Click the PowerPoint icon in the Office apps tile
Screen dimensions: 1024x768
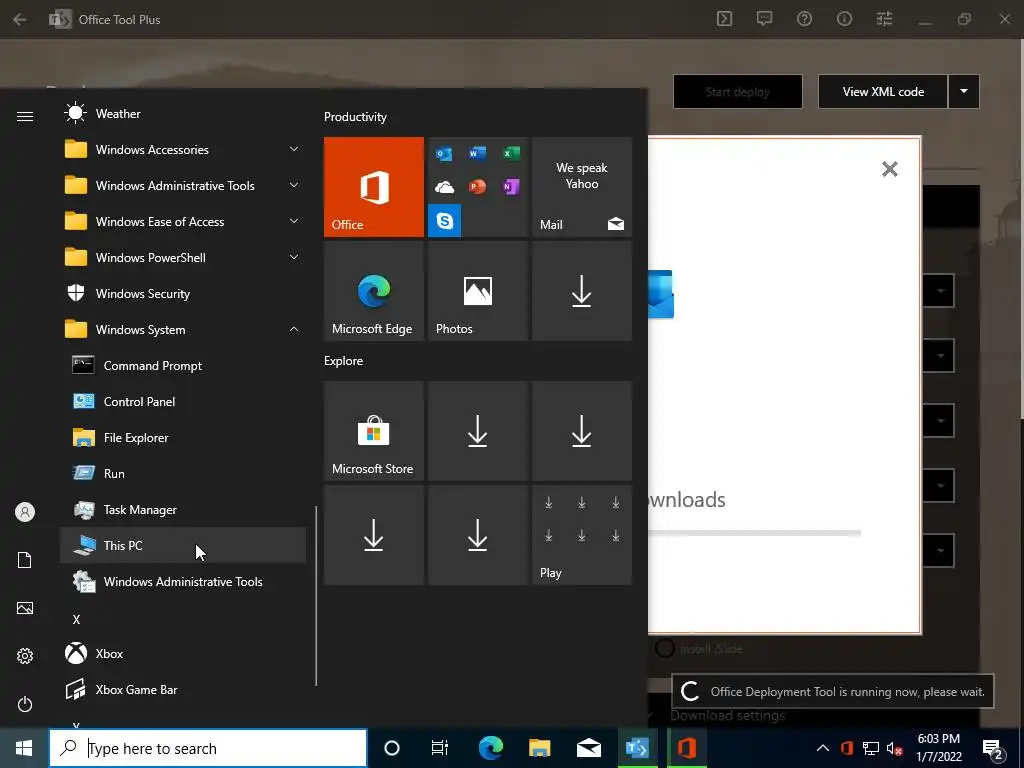coord(477,187)
